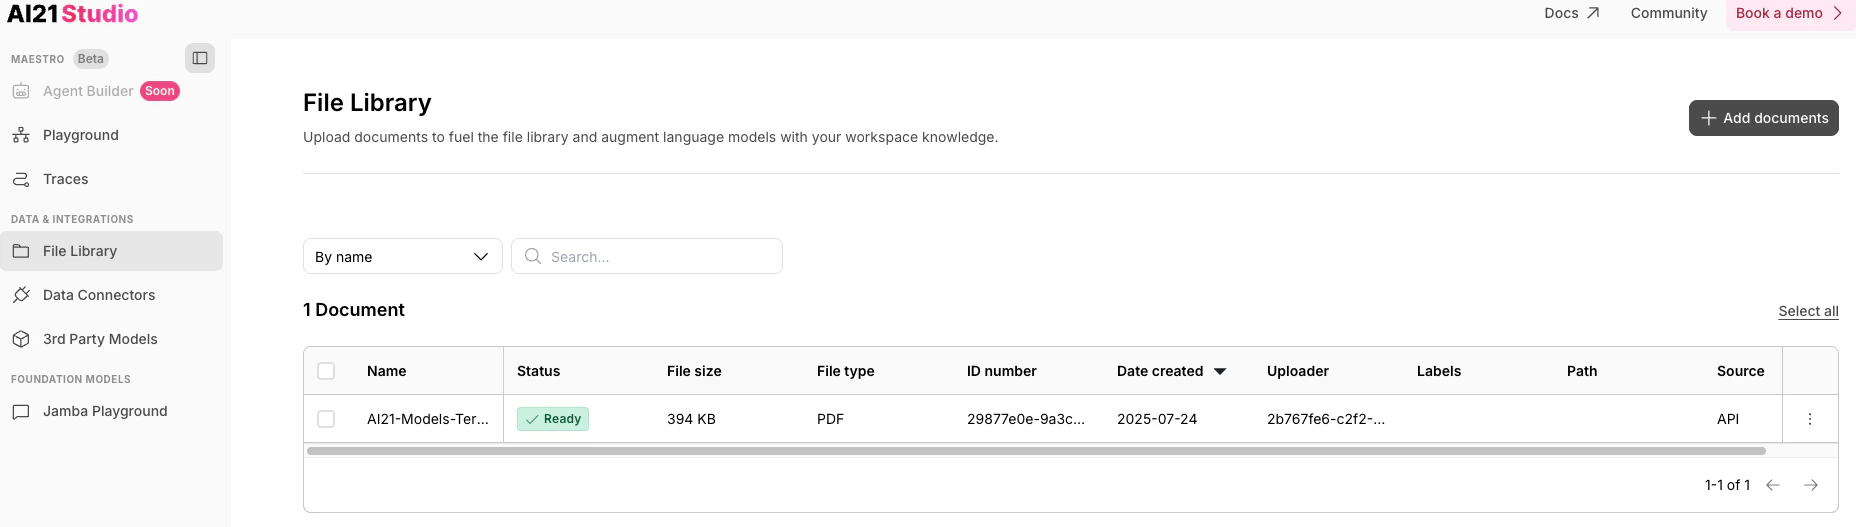This screenshot has height=527, width=1856.
Task: Click the AI21 Studio logo
Action: pyautogui.click(x=72, y=14)
